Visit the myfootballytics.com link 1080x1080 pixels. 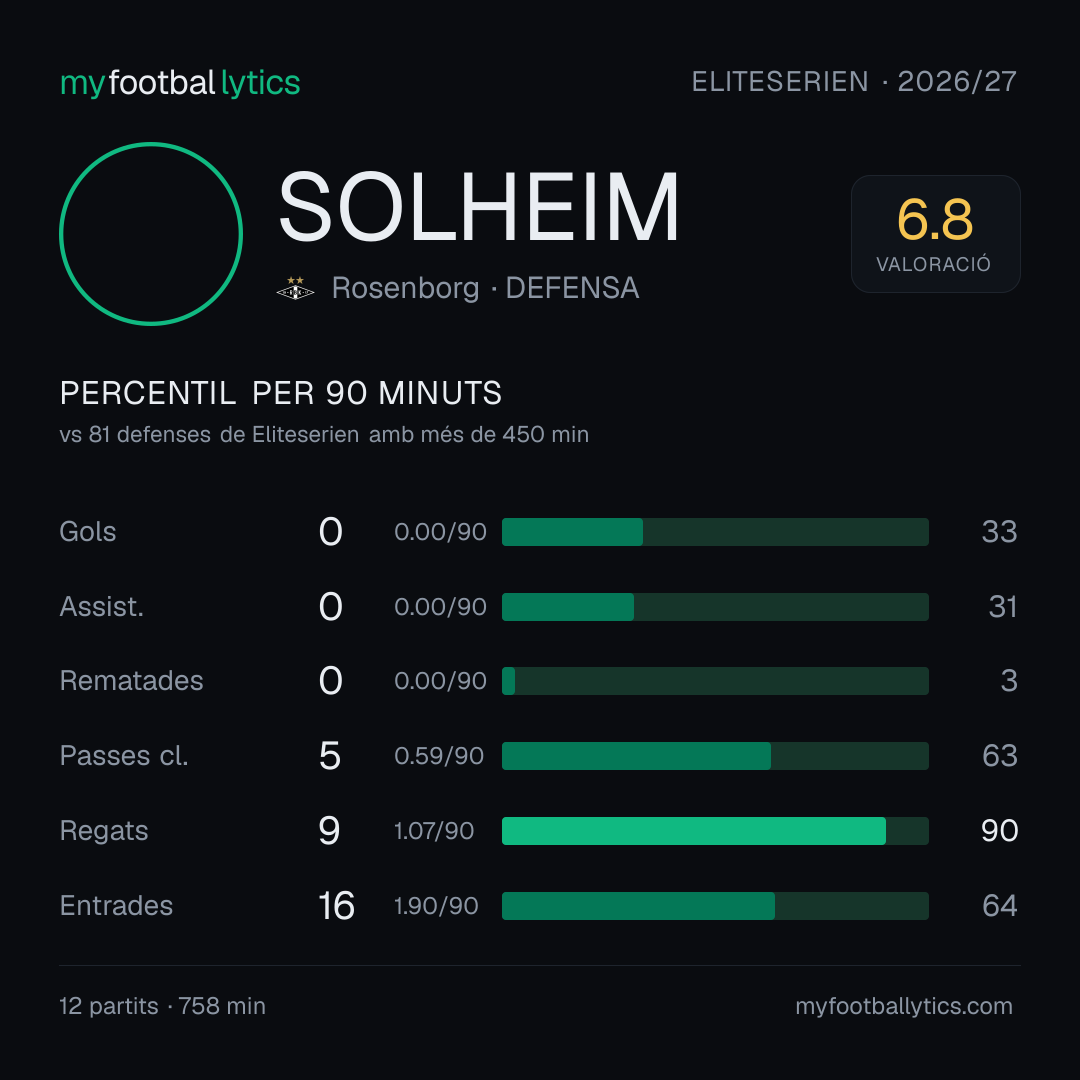[x=904, y=1006]
